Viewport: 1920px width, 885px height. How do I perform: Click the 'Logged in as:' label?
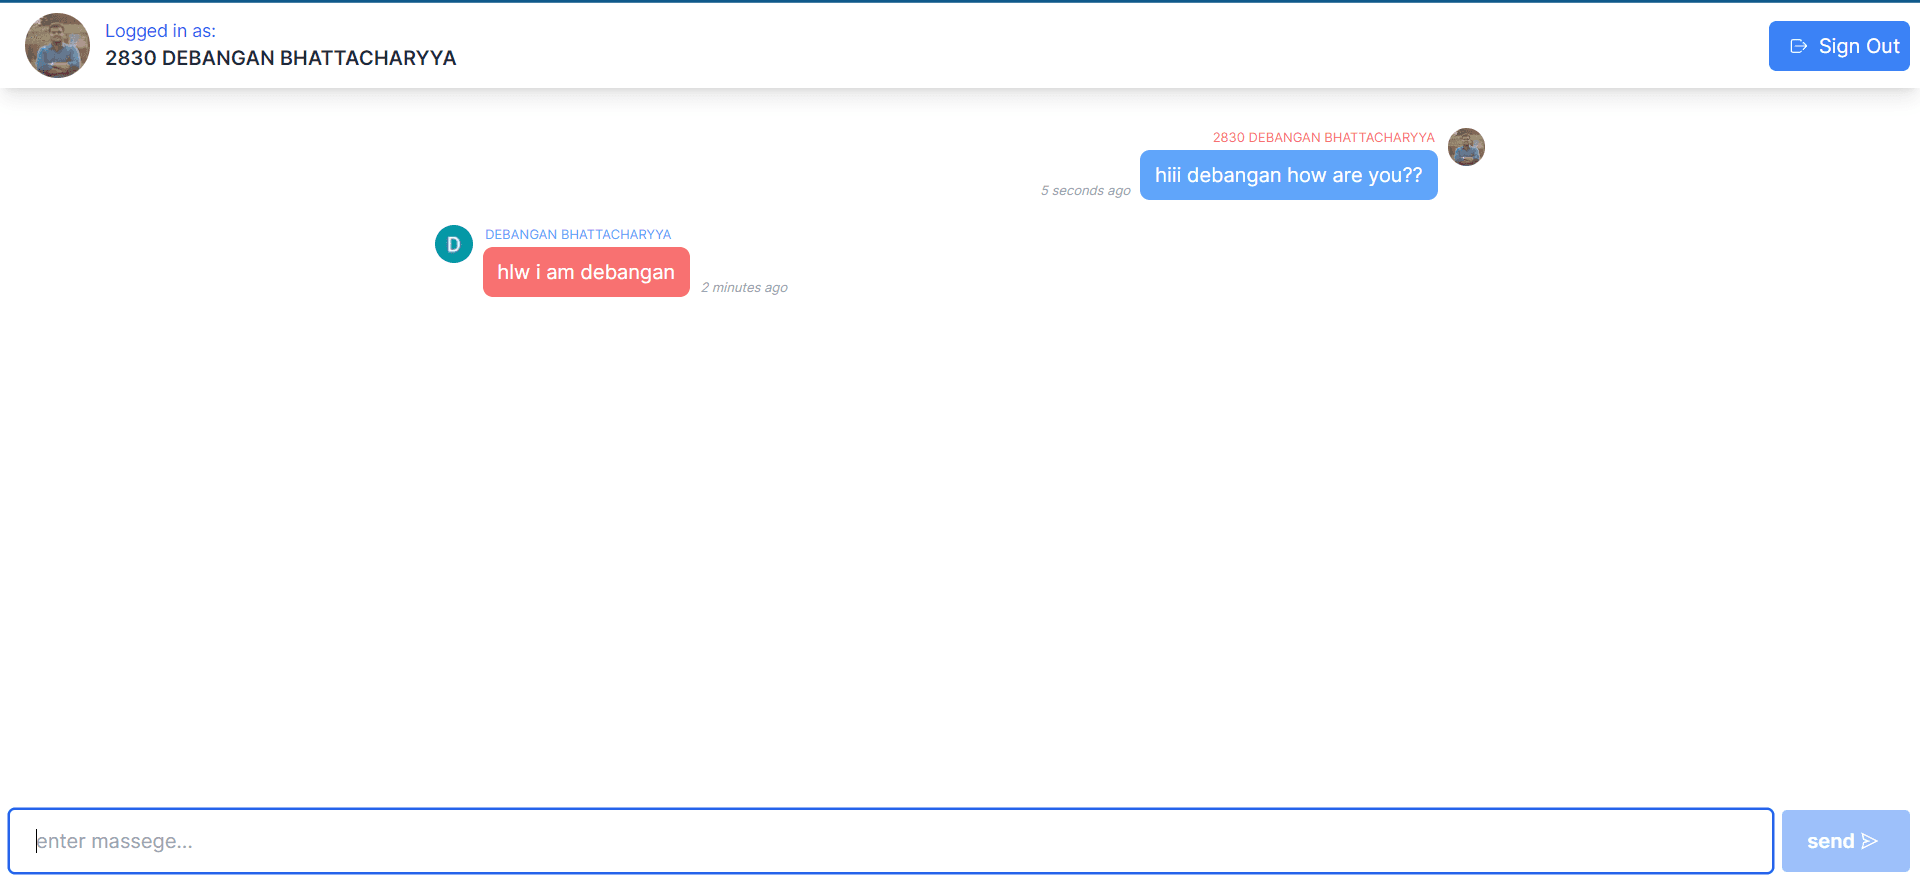(x=160, y=31)
